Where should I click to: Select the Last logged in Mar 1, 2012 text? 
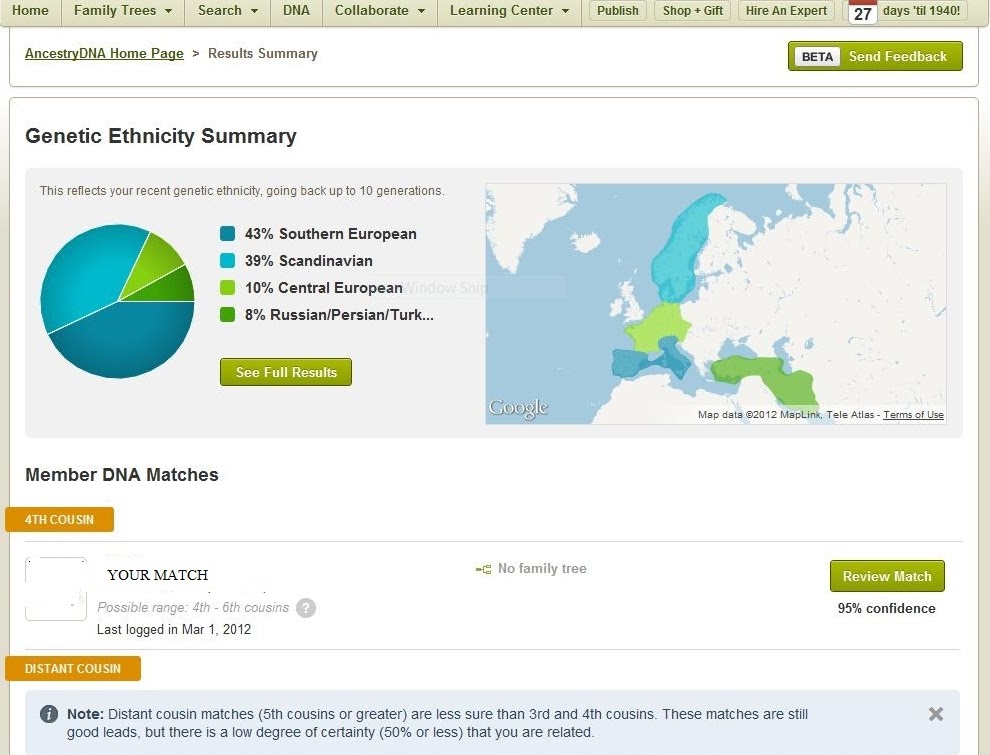point(174,629)
